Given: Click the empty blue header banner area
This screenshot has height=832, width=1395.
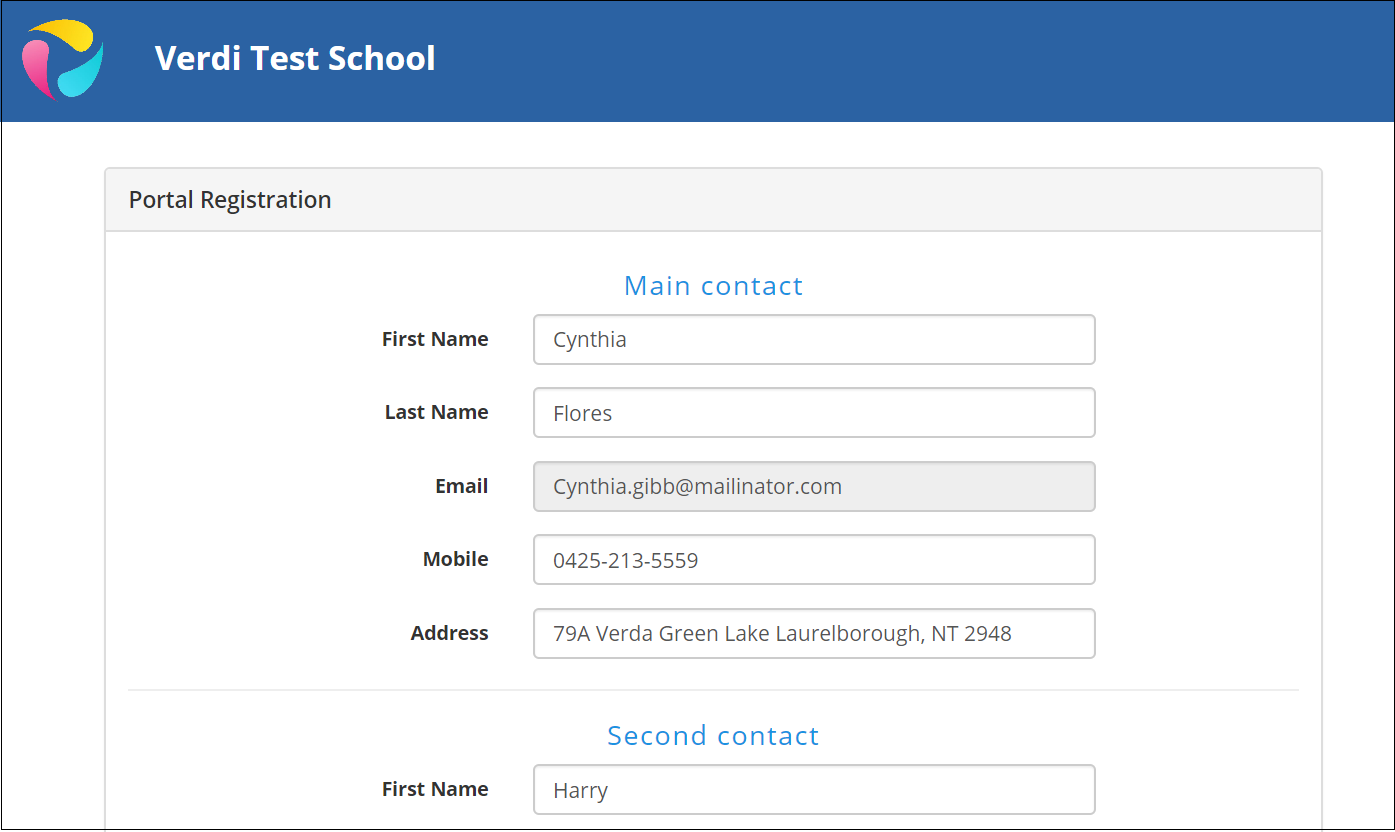Looking at the screenshot, I should pos(900,60).
